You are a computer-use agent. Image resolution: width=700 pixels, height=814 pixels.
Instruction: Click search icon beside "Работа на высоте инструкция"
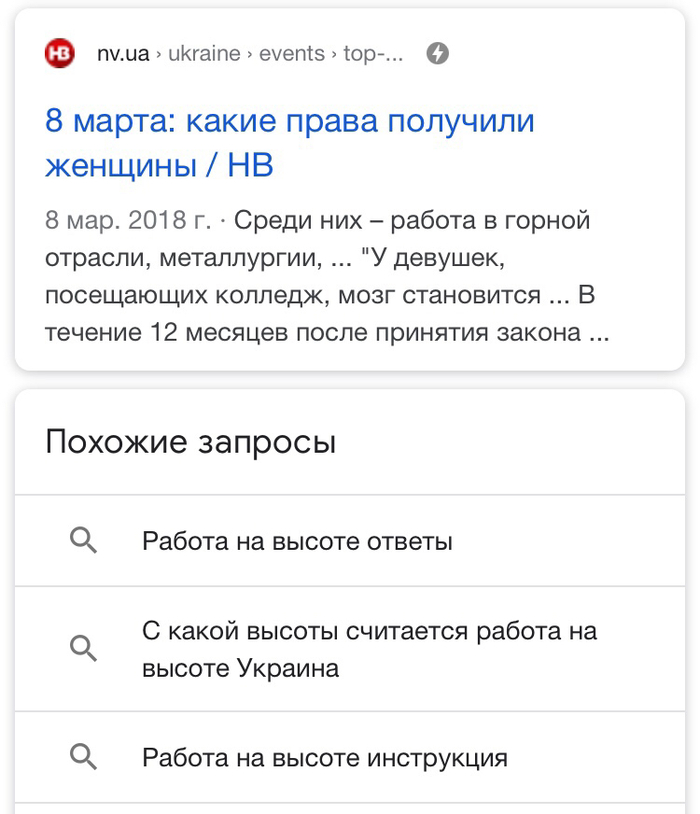point(84,757)
